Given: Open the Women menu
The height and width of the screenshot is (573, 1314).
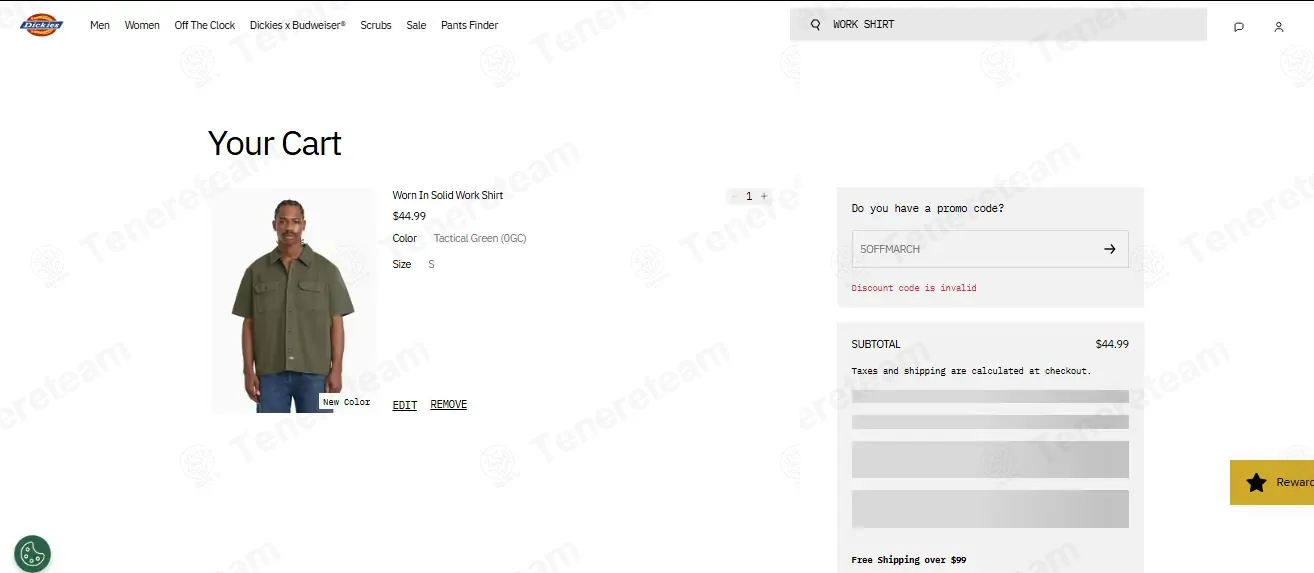Looking at the screenshot, I should 142,25.
